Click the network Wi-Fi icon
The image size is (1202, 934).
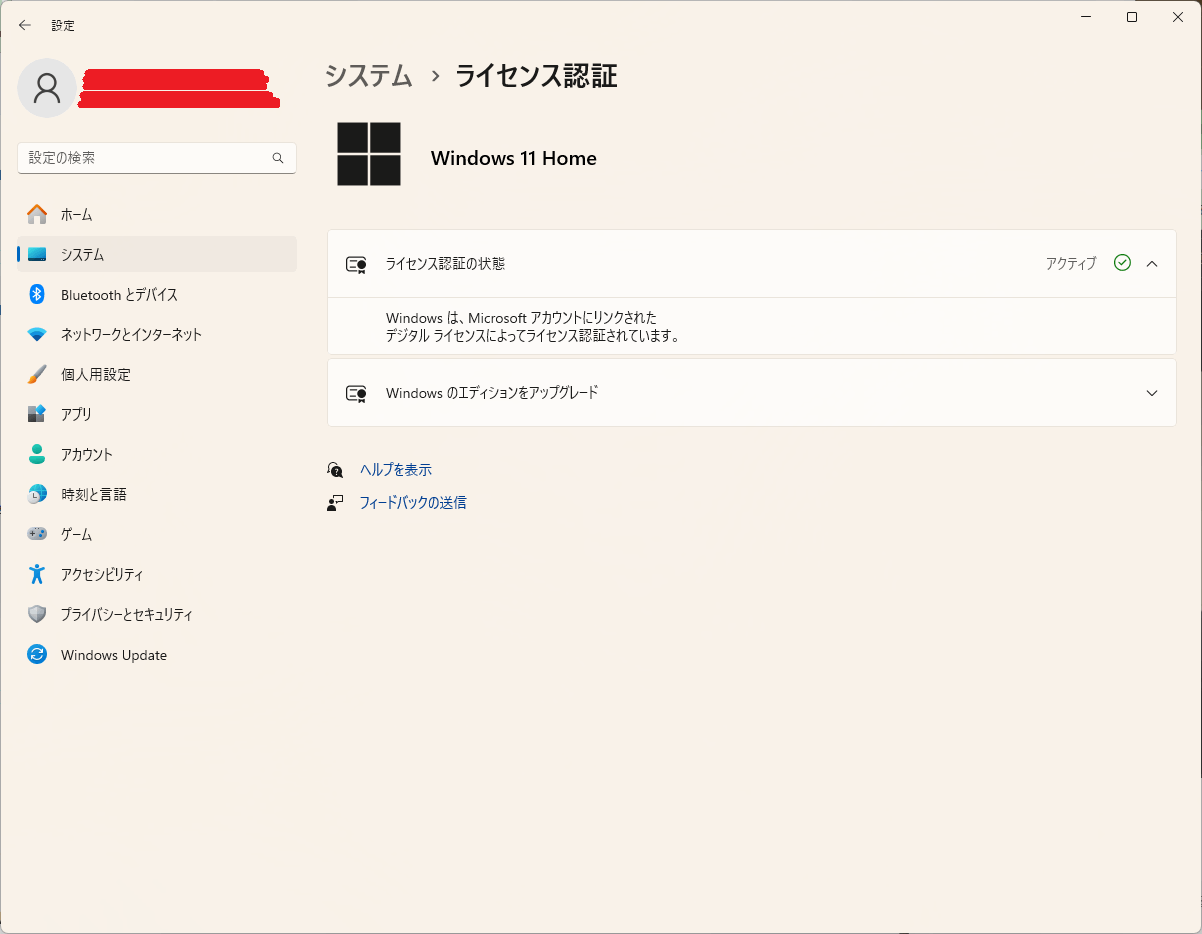[x=37, y=334]
